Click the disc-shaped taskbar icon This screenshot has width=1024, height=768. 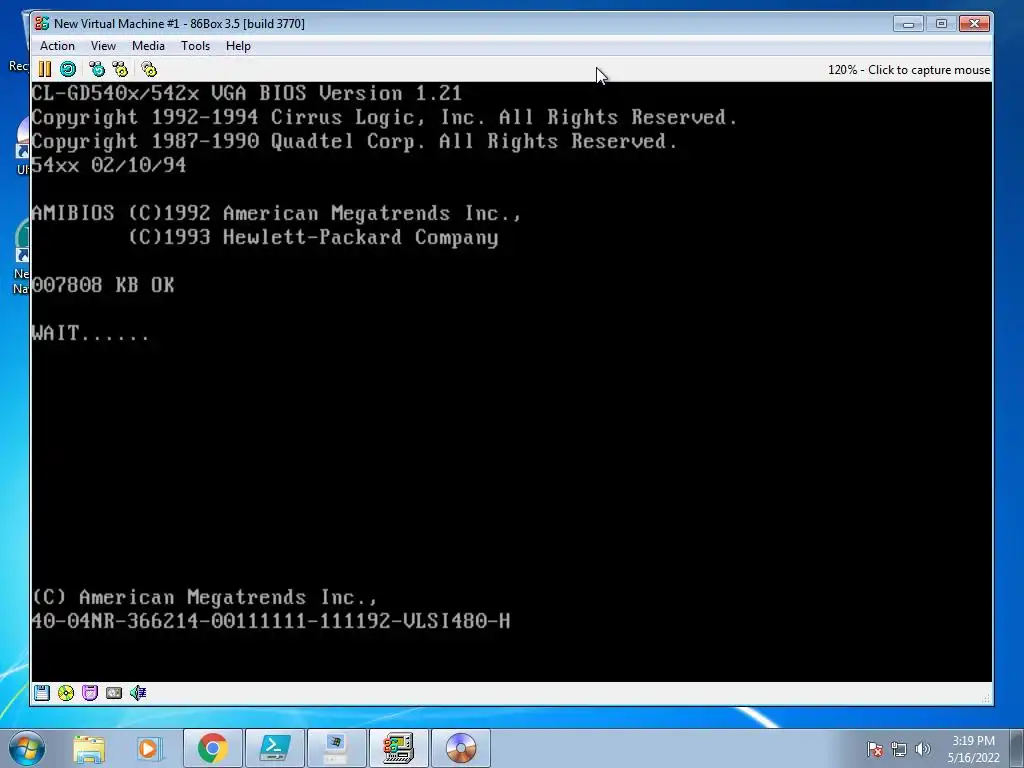click(x=461, y=748)
